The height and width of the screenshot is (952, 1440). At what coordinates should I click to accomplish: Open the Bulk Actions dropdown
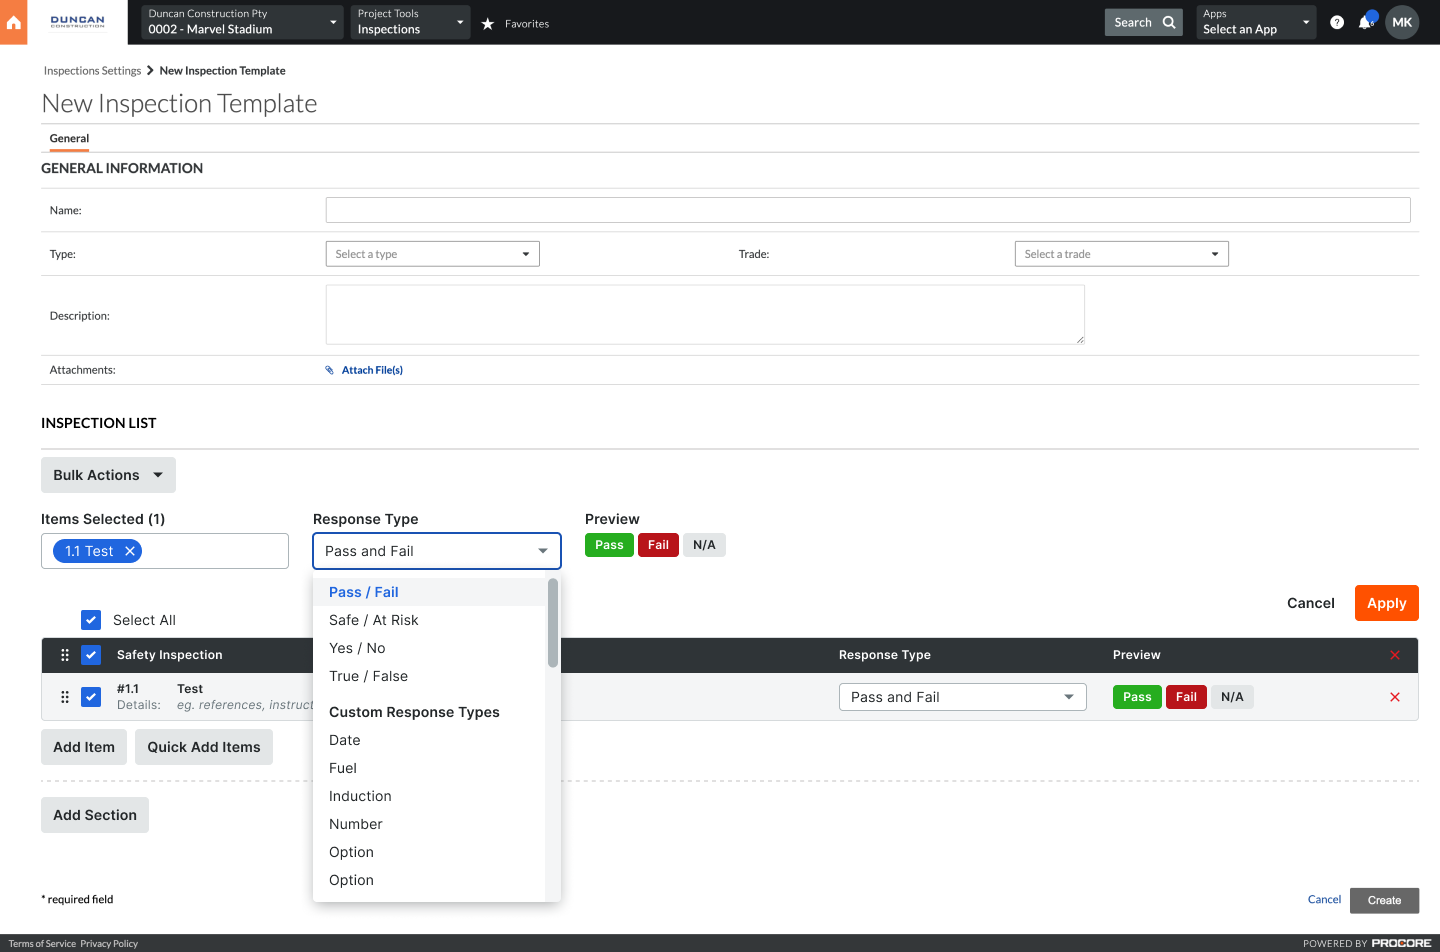coord(108,474)
